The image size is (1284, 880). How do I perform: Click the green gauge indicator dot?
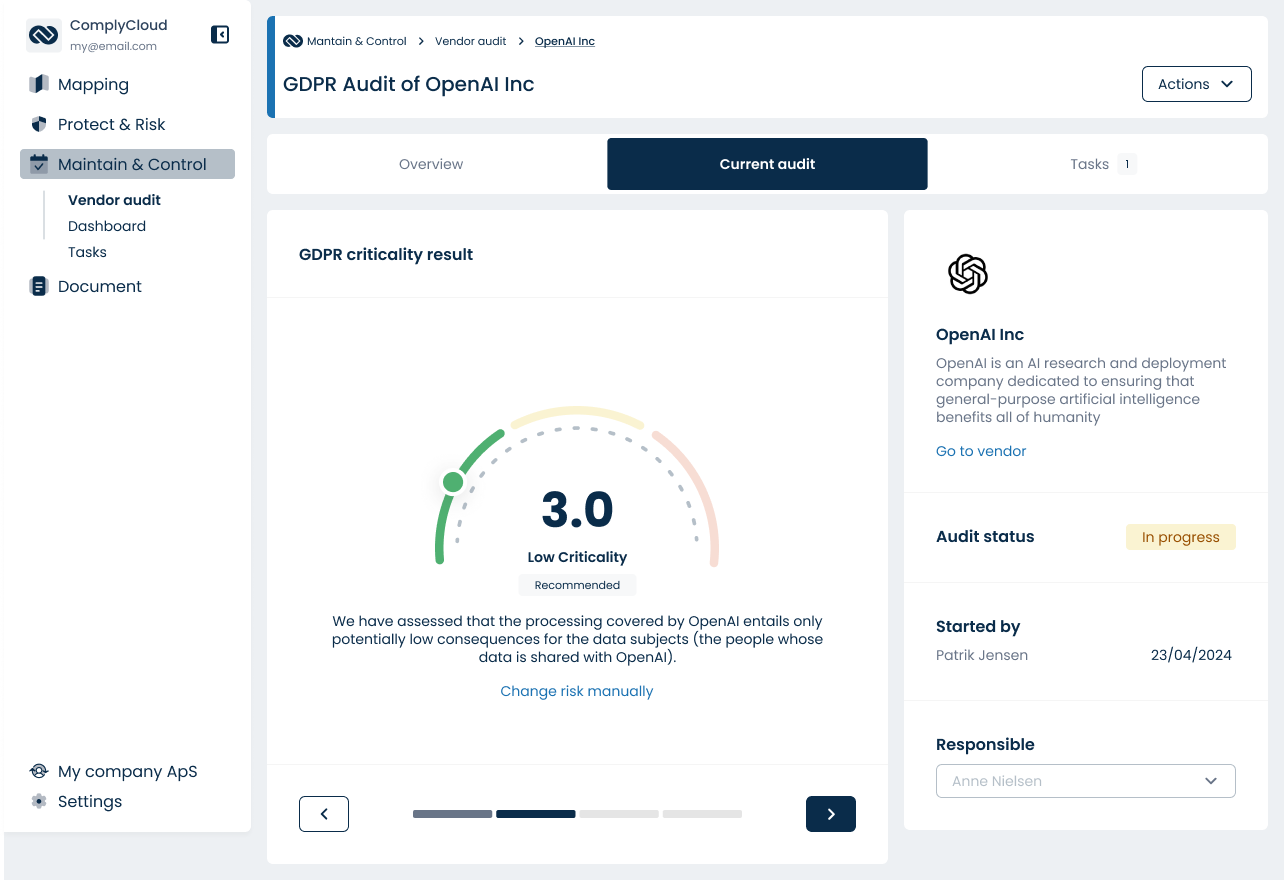coord(453,482)
